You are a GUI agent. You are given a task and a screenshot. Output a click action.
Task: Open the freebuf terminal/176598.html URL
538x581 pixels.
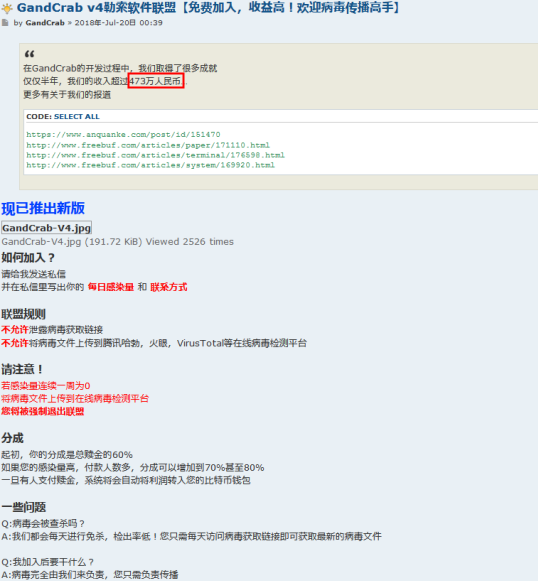tap(156, 155)
